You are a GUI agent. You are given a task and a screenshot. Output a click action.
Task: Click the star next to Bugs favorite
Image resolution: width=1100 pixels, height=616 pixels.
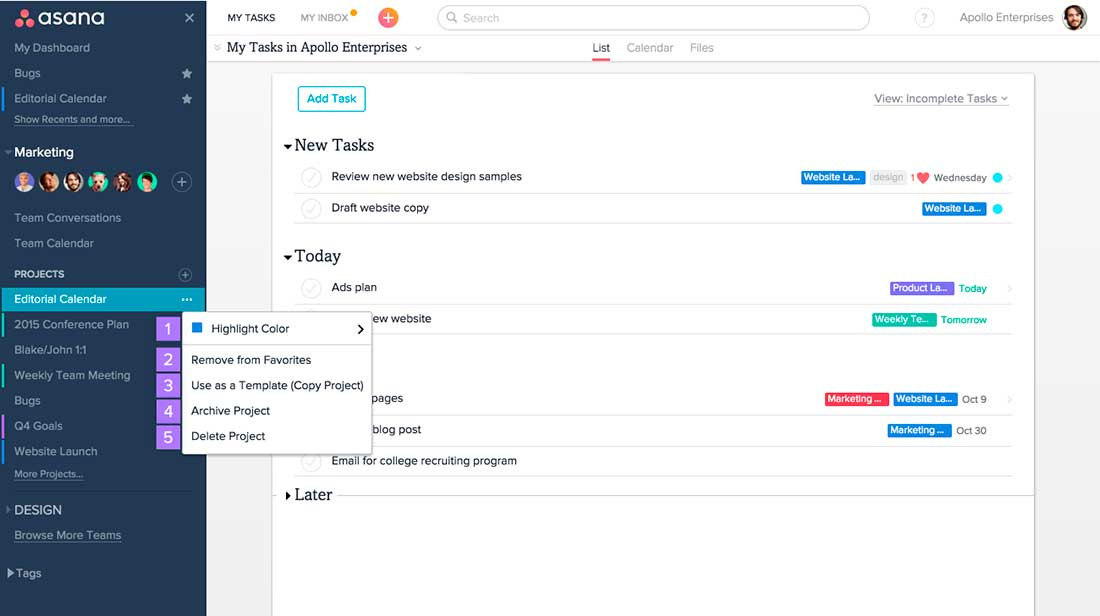[187, 74]
